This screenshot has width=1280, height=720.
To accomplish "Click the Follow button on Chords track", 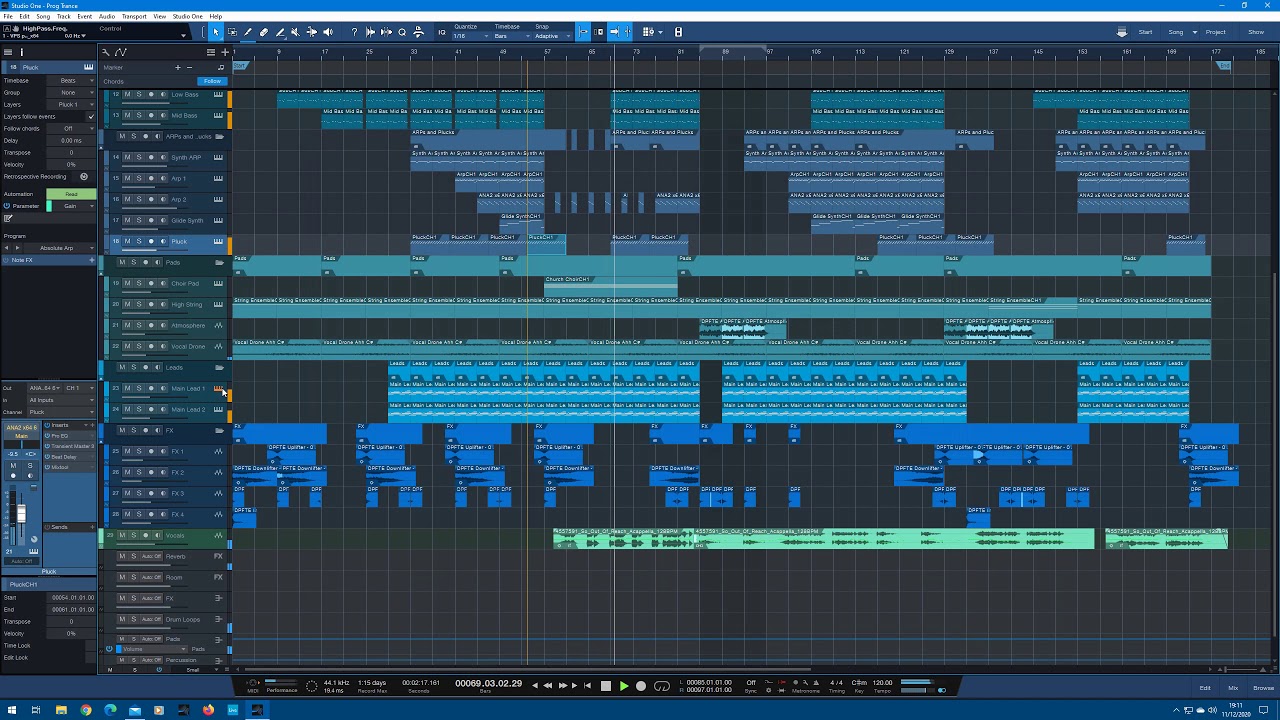I will coord(212,81).
